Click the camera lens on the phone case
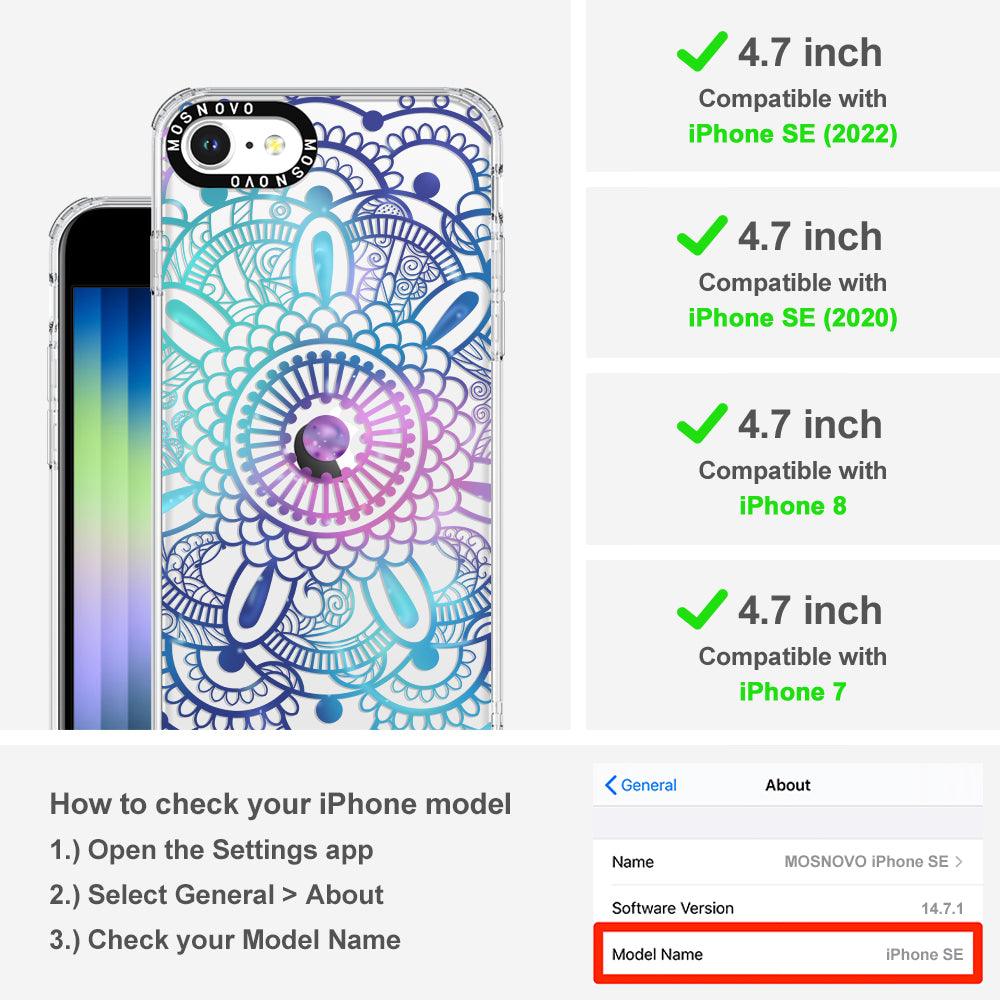This screenshot has height=1000, width=1000. pos(209,145)
